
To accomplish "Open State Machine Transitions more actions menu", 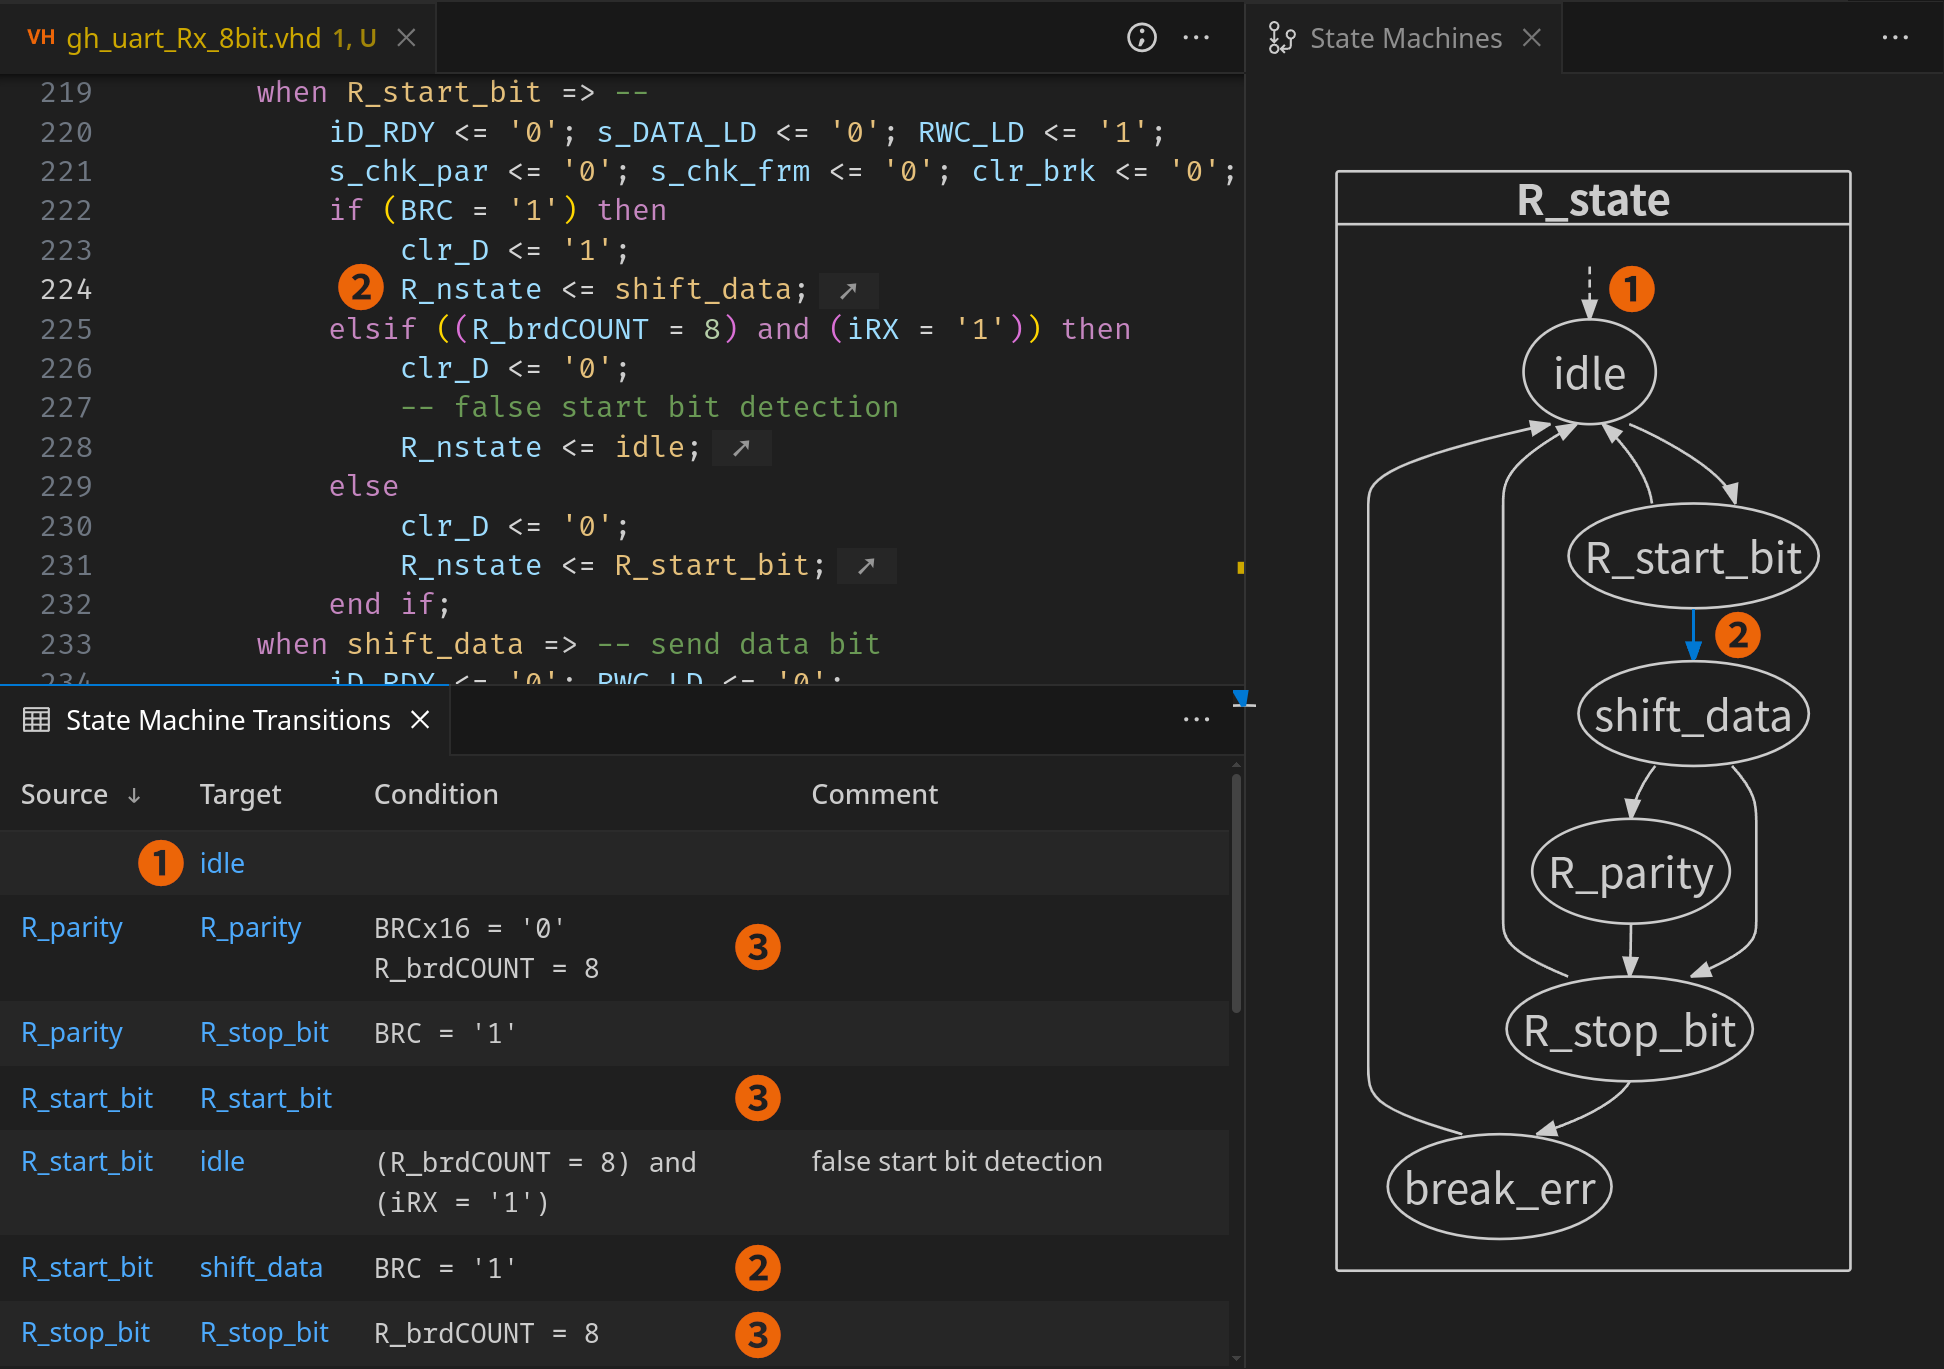I will [x=1196, y=720].
